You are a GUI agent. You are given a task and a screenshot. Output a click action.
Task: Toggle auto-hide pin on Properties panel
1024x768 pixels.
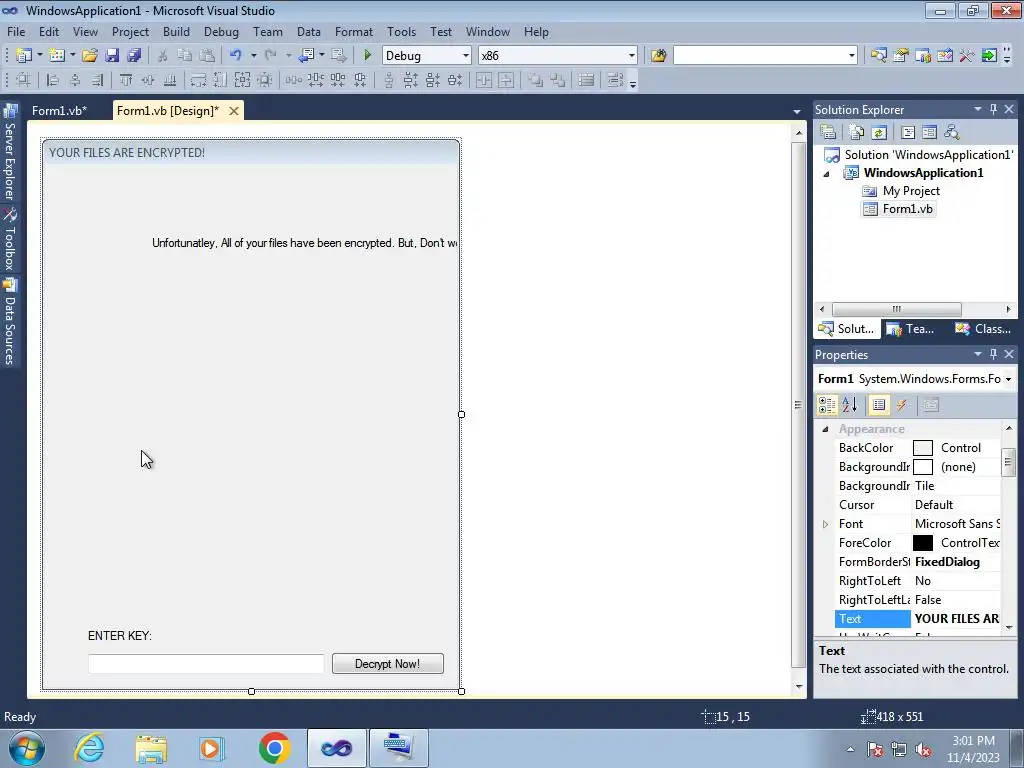(x=993, y=354)
